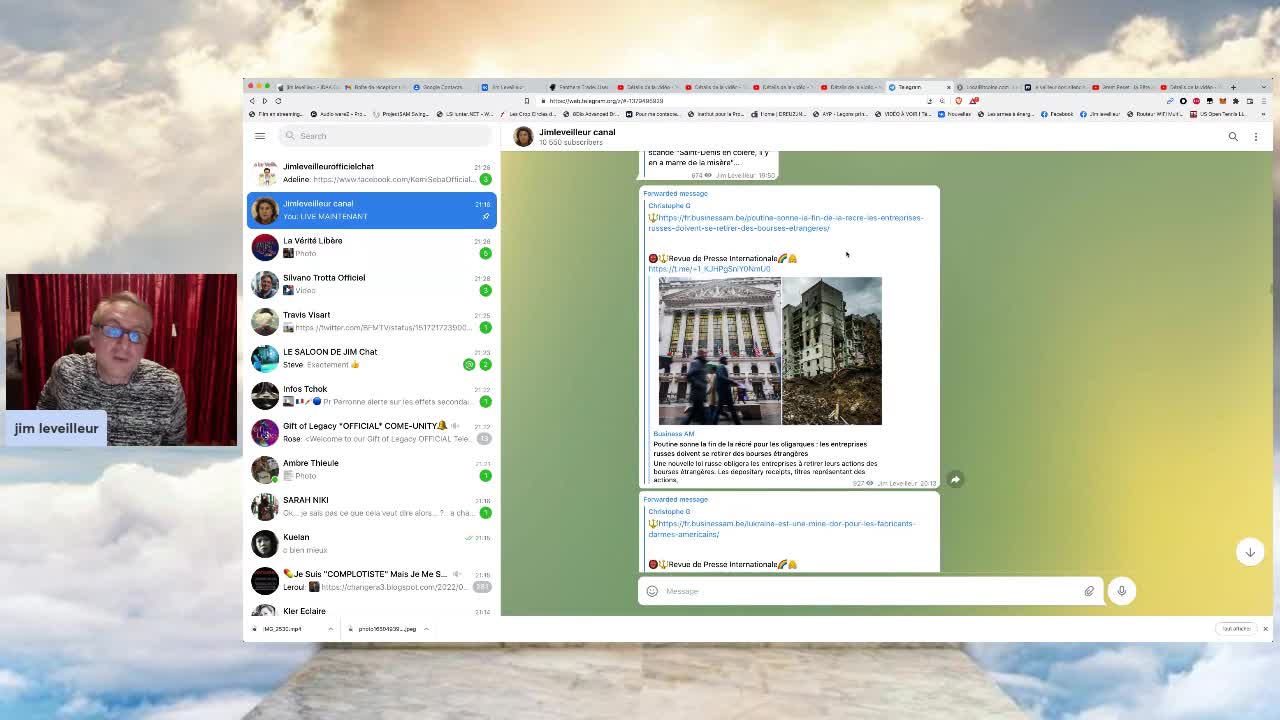Open the US Open Tennis bookmark

[1216, 114]
